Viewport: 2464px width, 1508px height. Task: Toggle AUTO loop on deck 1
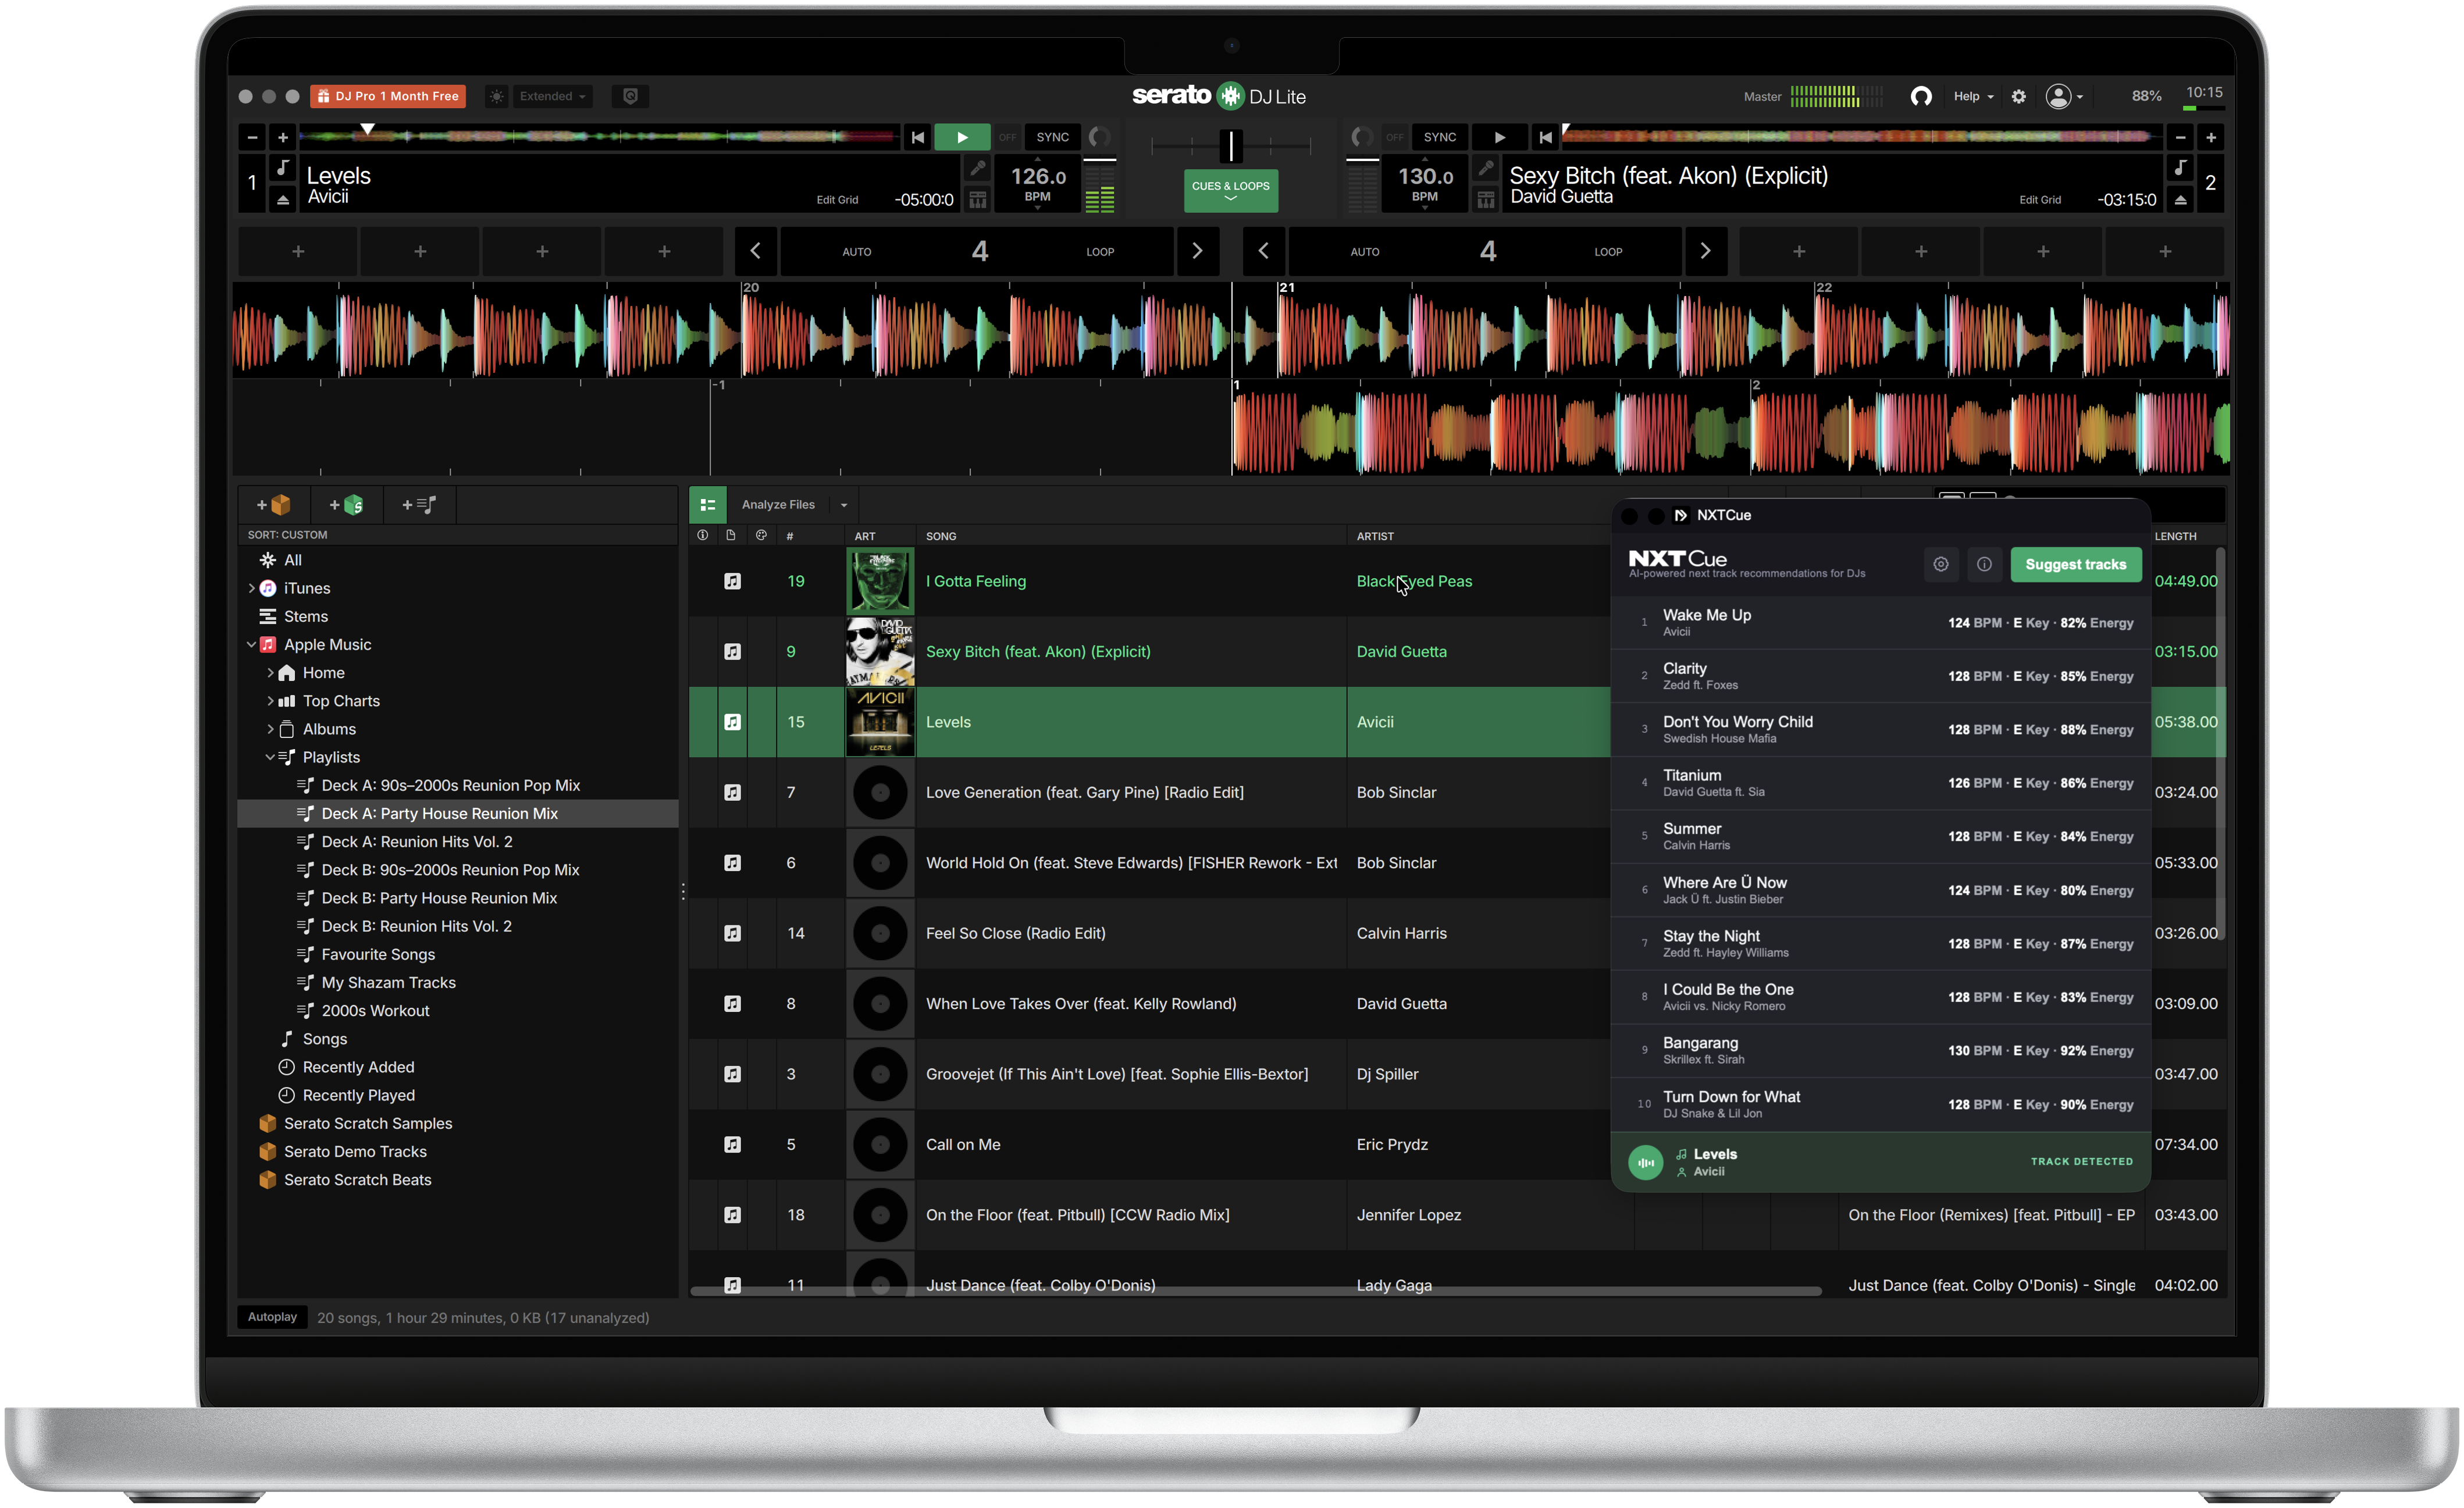point(857,252)
